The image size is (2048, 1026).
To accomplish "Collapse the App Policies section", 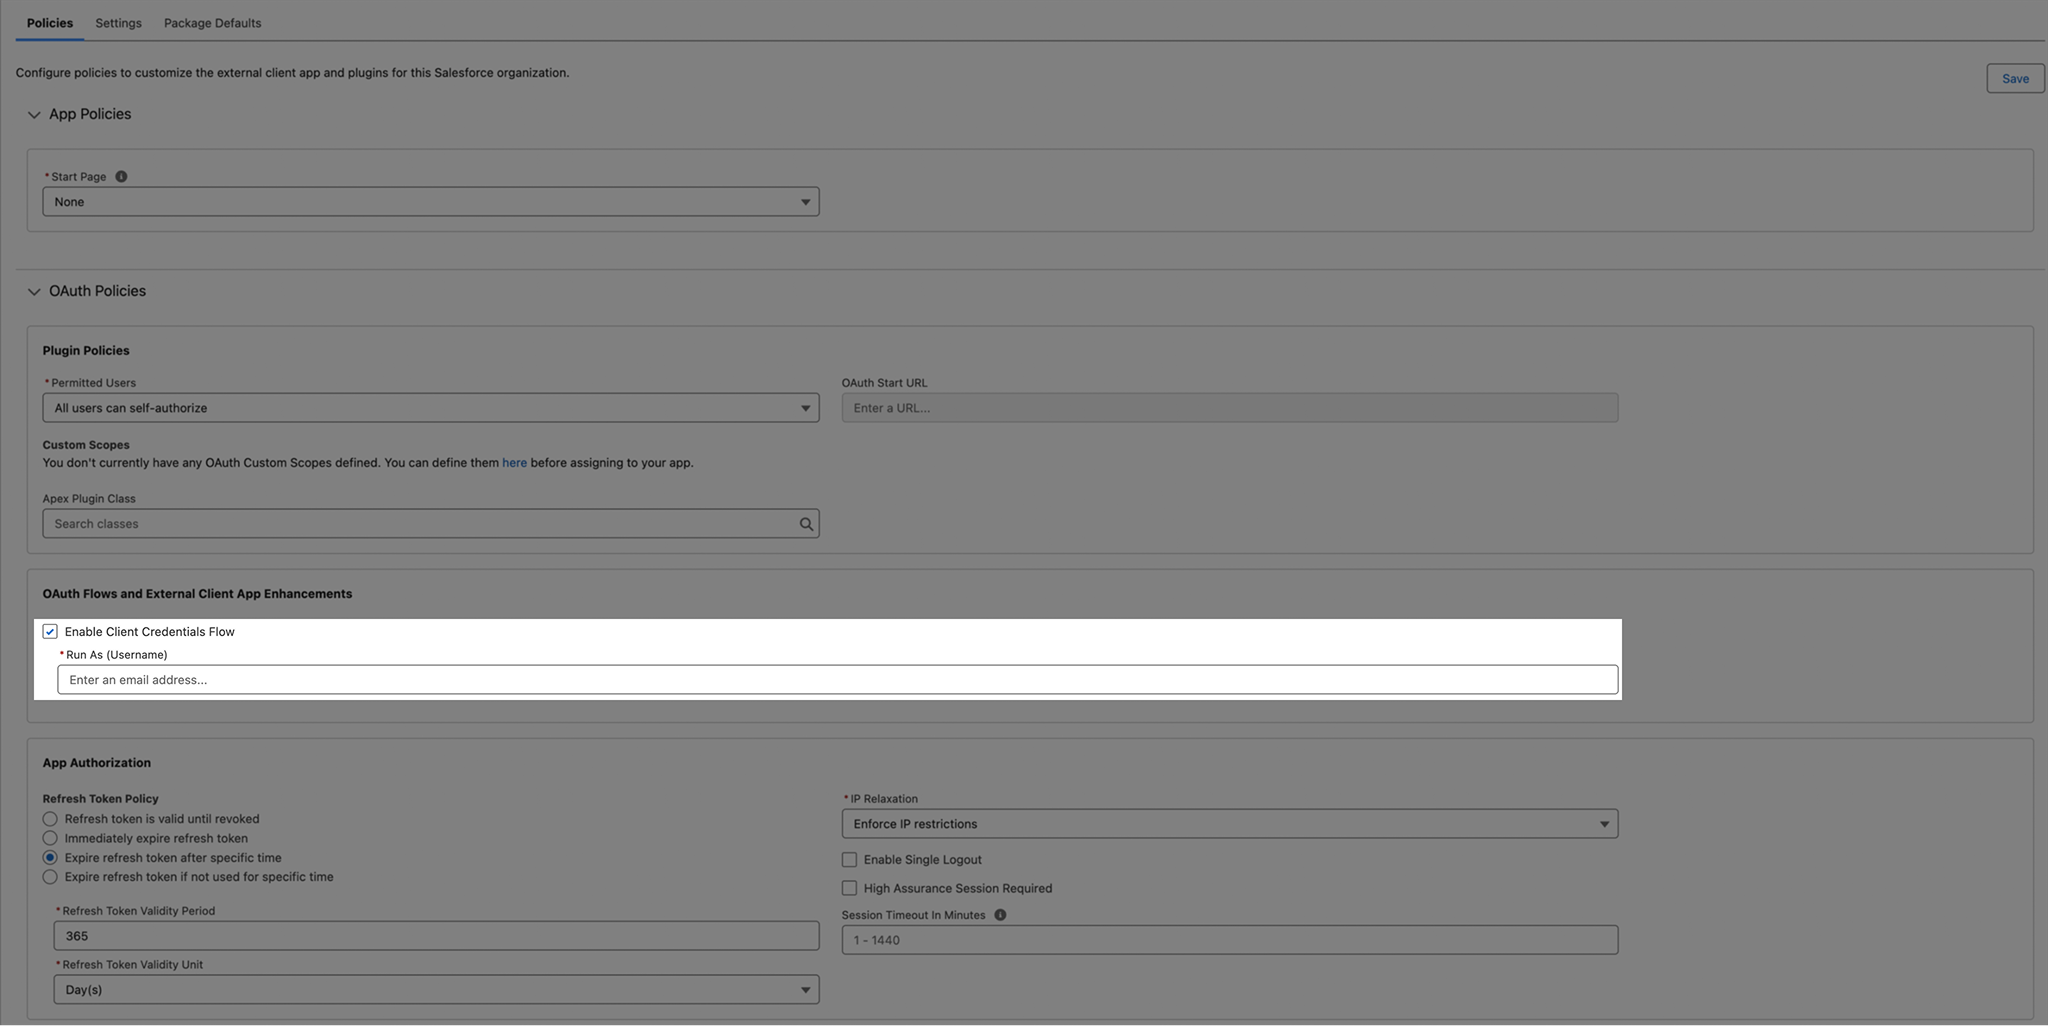I will pos(34,114).
